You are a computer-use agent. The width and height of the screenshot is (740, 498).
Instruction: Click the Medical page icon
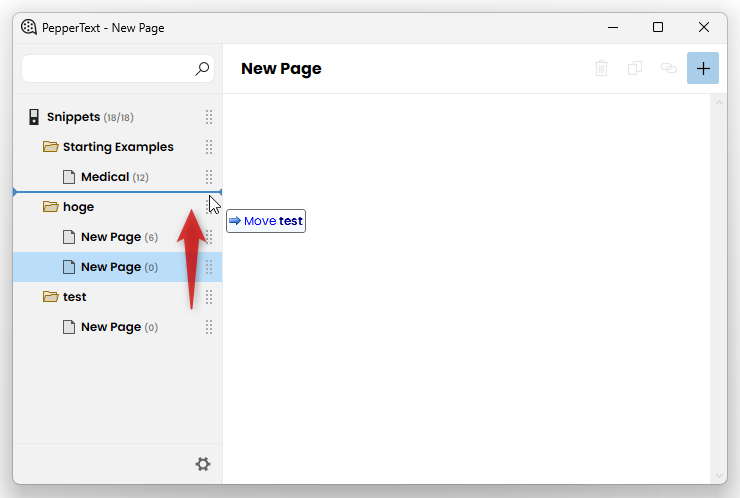point(69,177)
